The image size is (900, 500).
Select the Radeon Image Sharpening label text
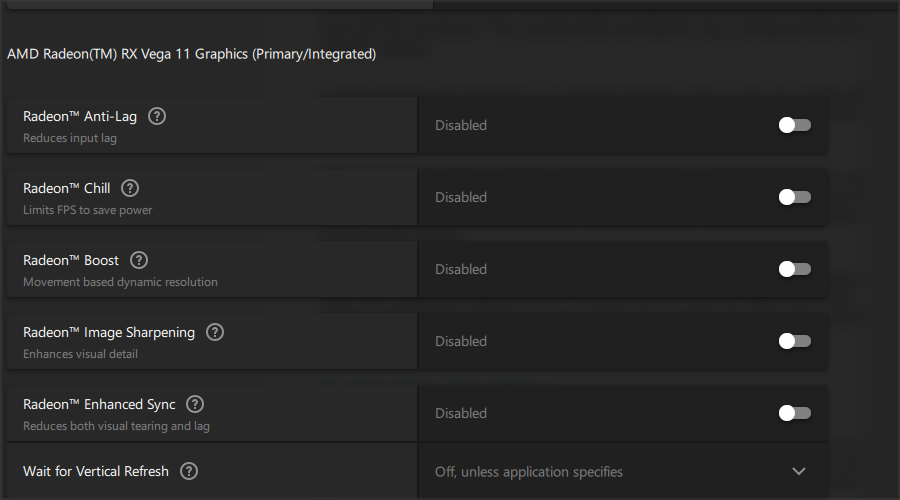pos(109,332)
